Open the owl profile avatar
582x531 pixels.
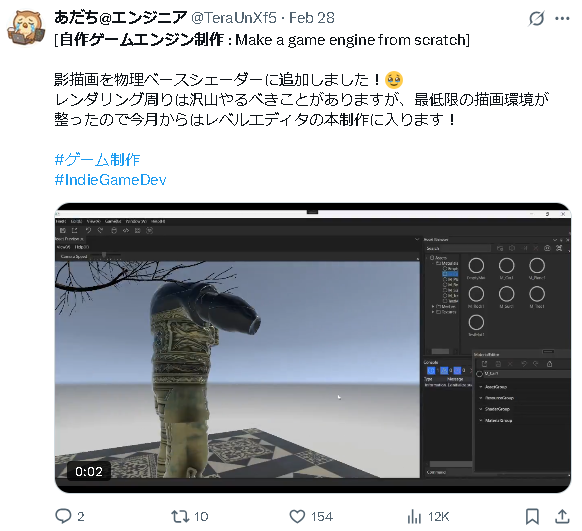26,28
